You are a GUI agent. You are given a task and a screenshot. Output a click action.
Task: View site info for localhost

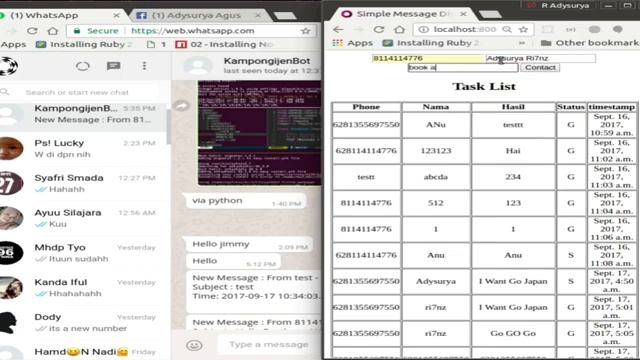tap(424, 29)
